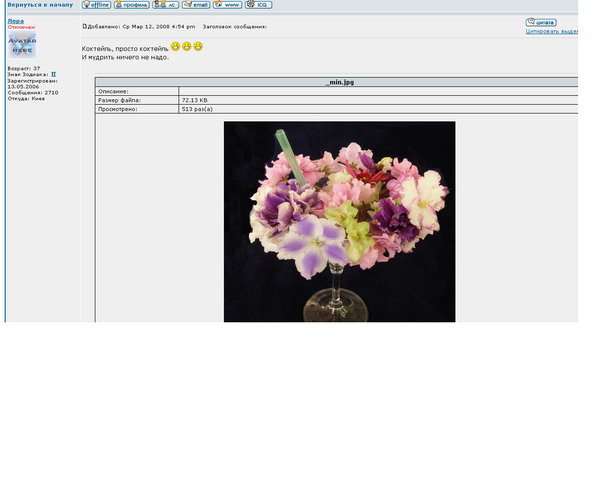Open the user's www website button
The height and width of the screenshot is (489, 600).
(x=227, y=5)
